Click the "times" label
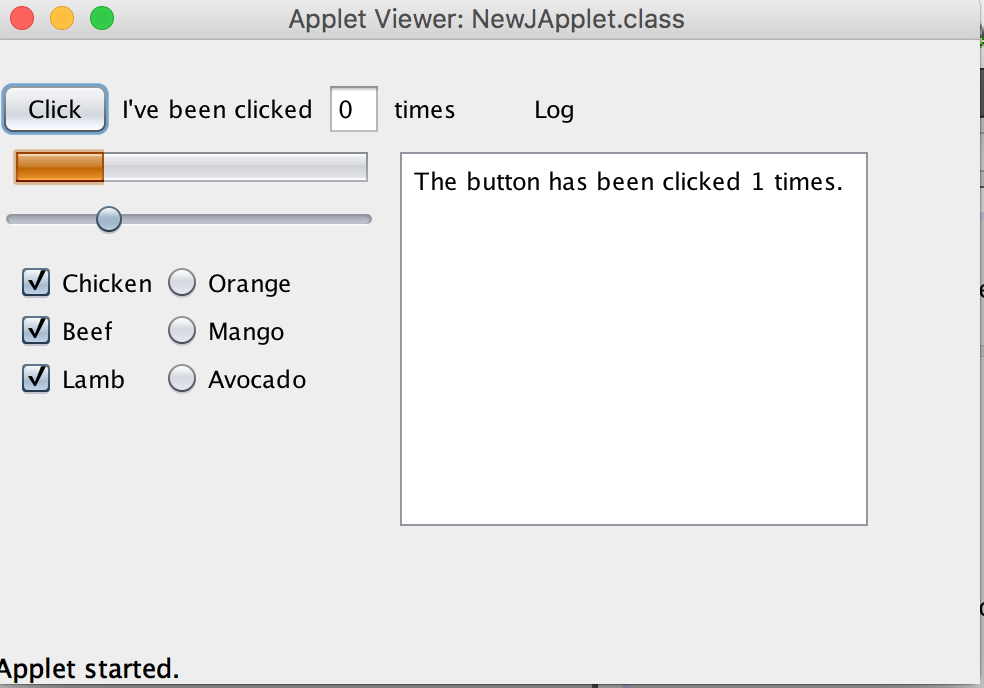The height and width of the screenshot is (688, 984). [x=424, y=110]
